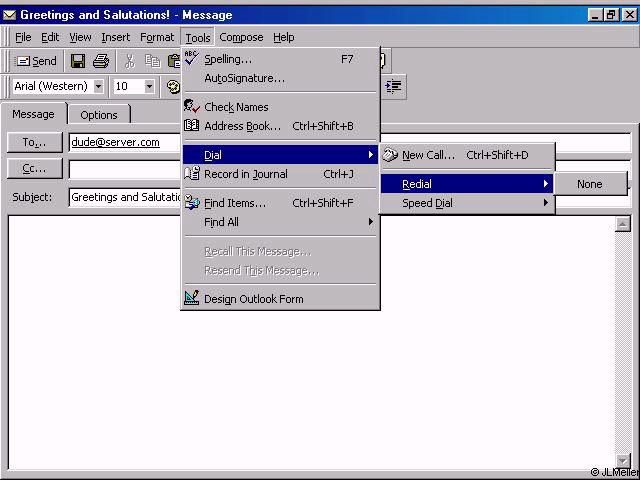Click the Save floppy disk icon
The width and height of the screenshot is (640, 480).
coord(78,61)
